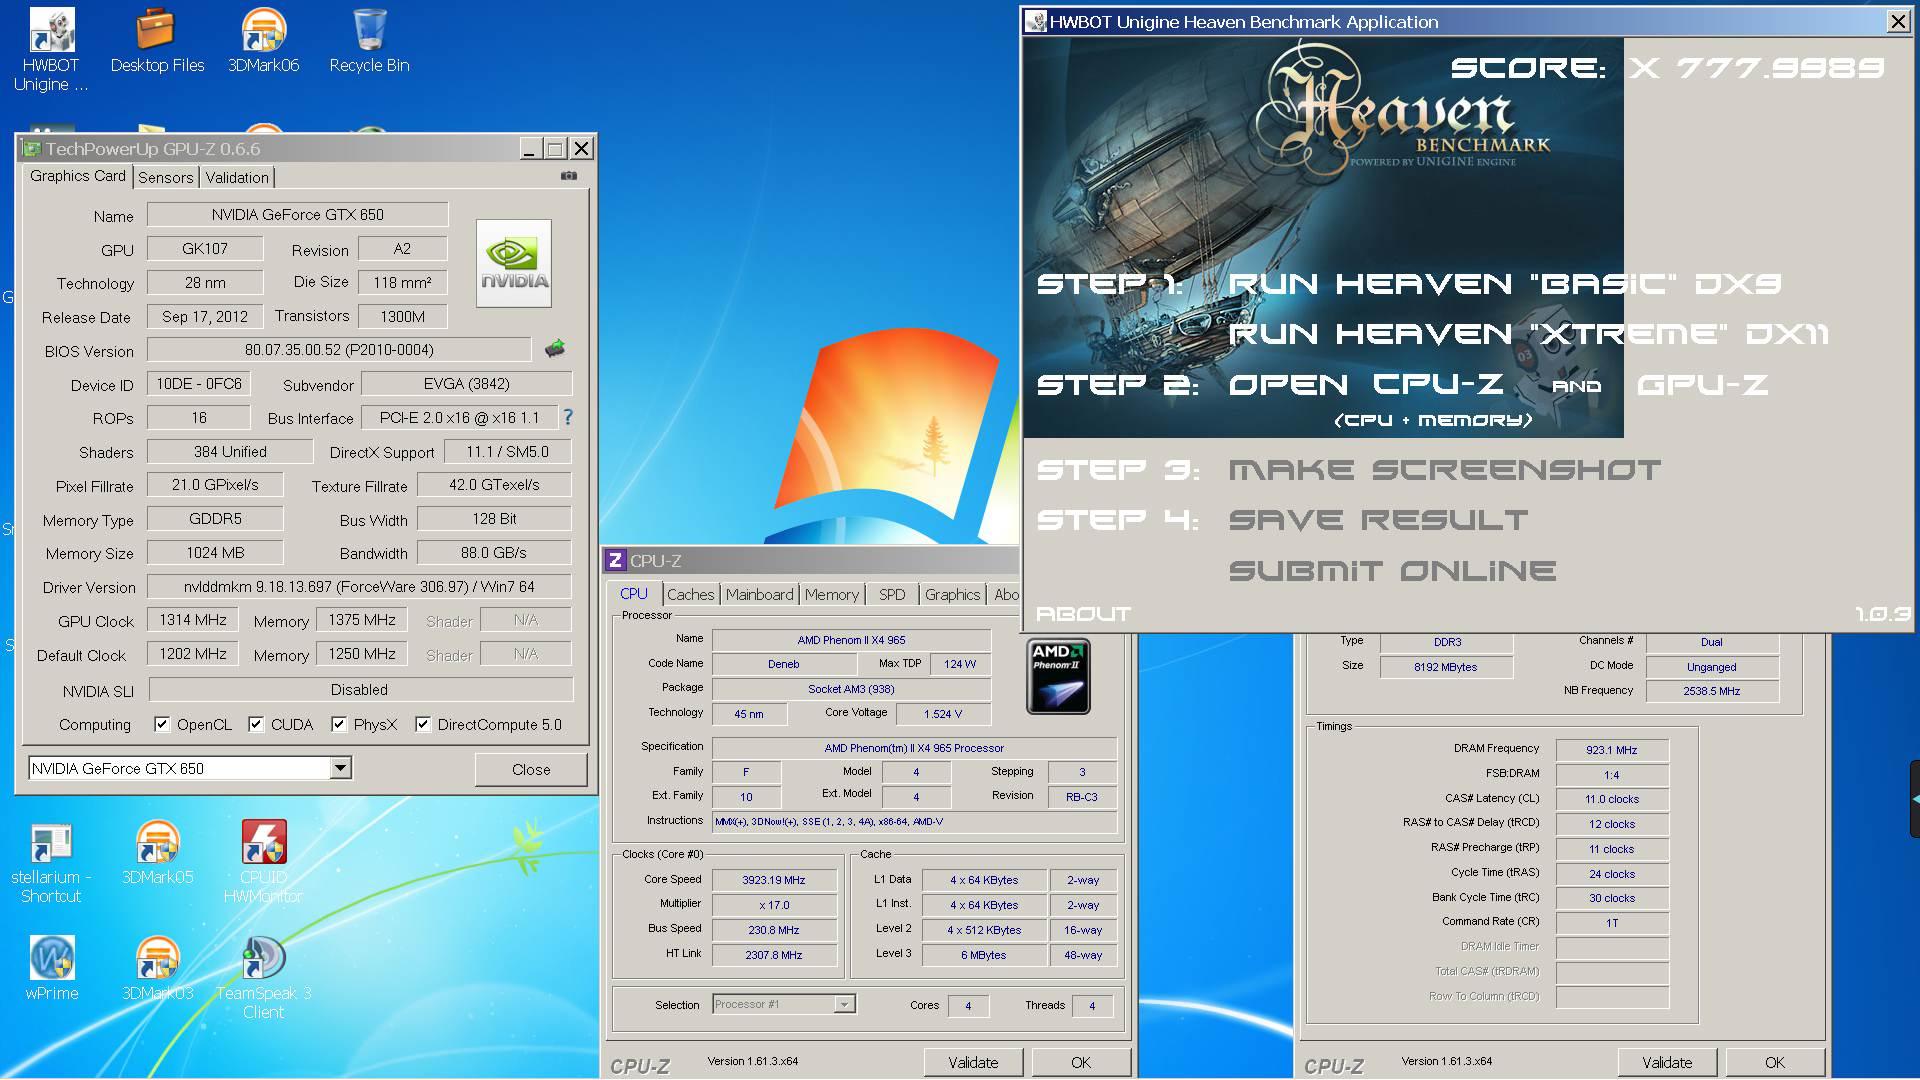Click the Subvendor EVGA (3842) field
The height and width of the screenshot is (1080, 1920).
pos(466,384)
